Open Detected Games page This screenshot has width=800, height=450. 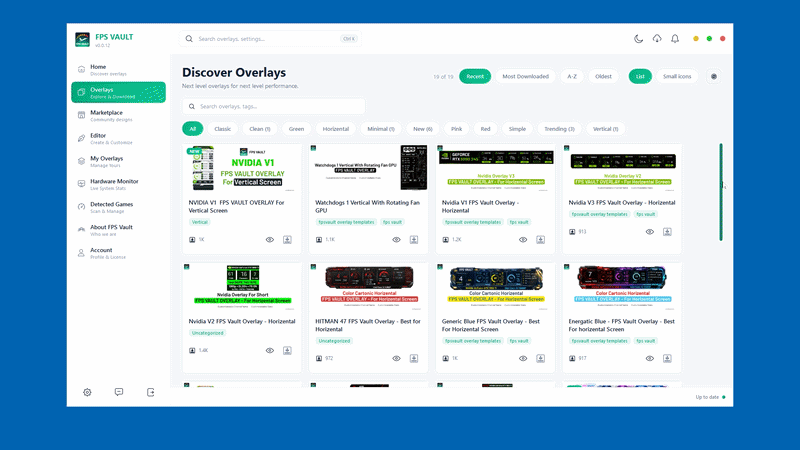[118, 208]
